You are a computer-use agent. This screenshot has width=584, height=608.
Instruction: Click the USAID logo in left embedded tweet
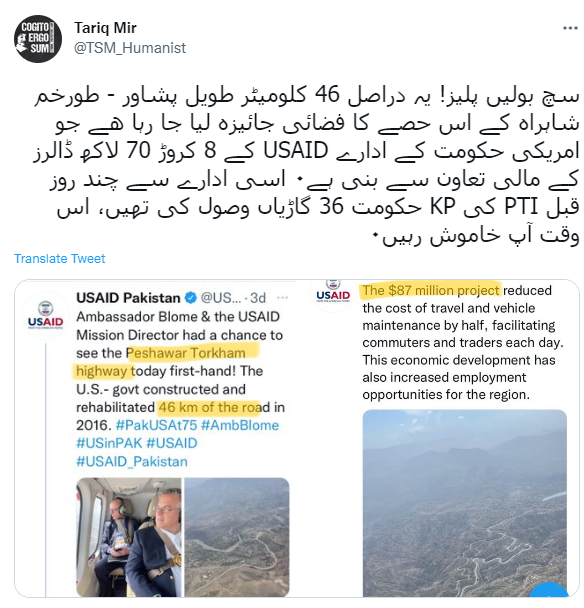coord(45,316)
